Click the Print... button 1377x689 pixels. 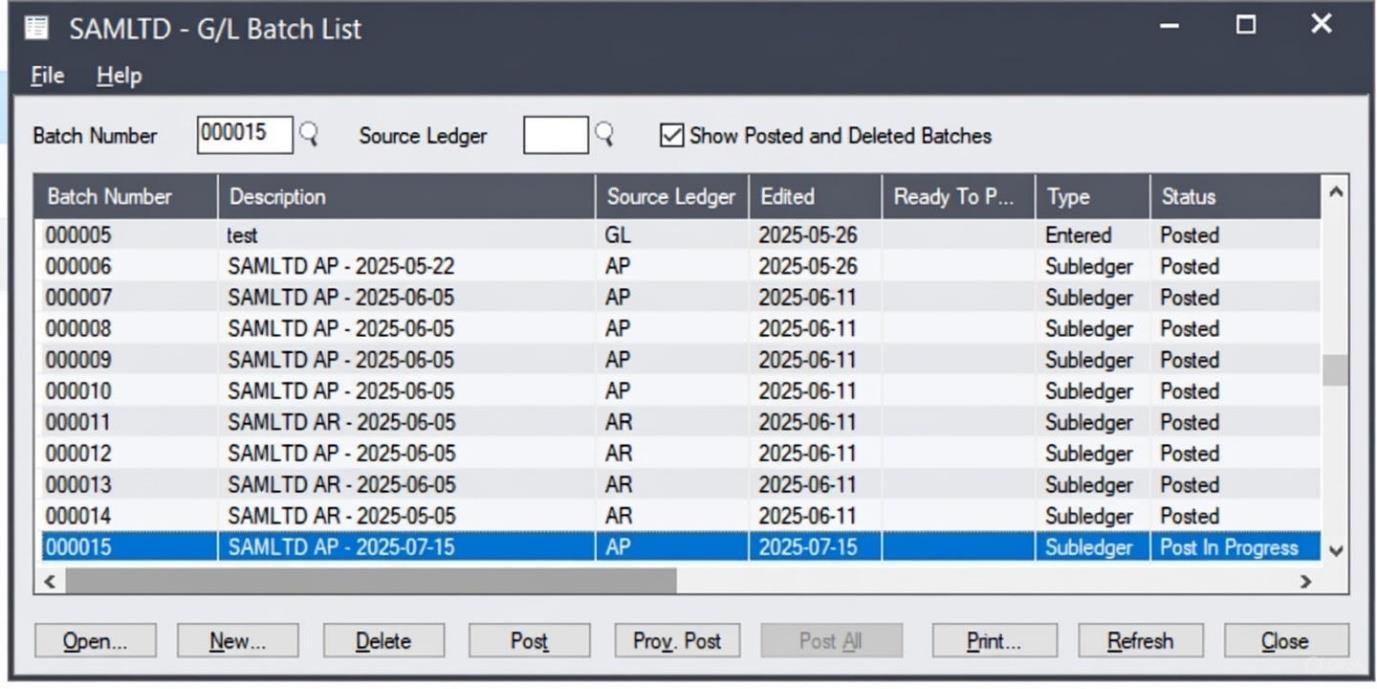(994, 641)
